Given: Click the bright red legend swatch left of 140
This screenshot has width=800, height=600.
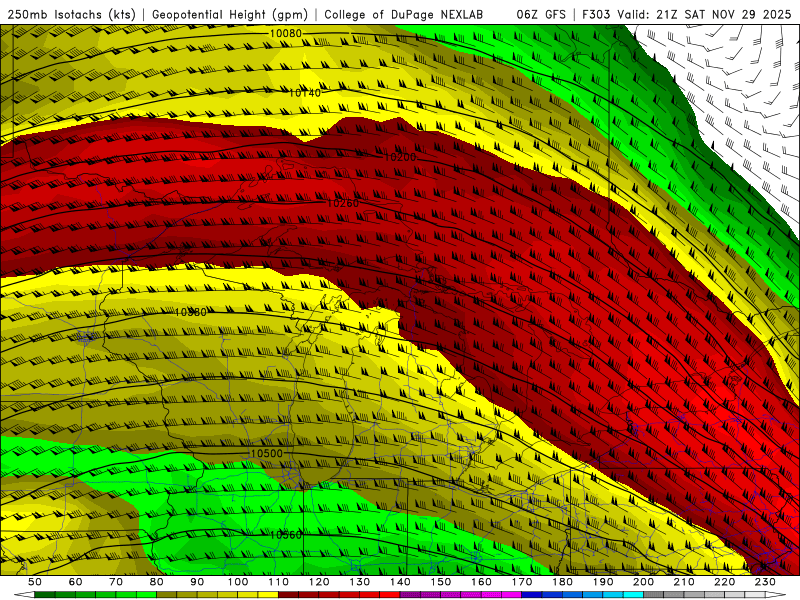Looking at the screenshot, I should click(390, 595).
